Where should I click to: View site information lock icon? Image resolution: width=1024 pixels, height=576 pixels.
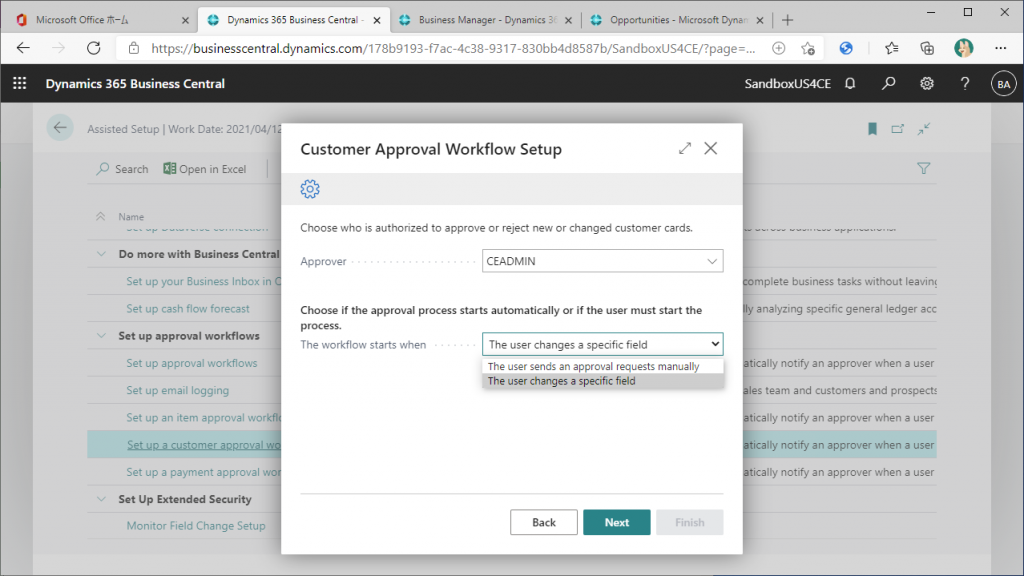(x=134, y=48)
